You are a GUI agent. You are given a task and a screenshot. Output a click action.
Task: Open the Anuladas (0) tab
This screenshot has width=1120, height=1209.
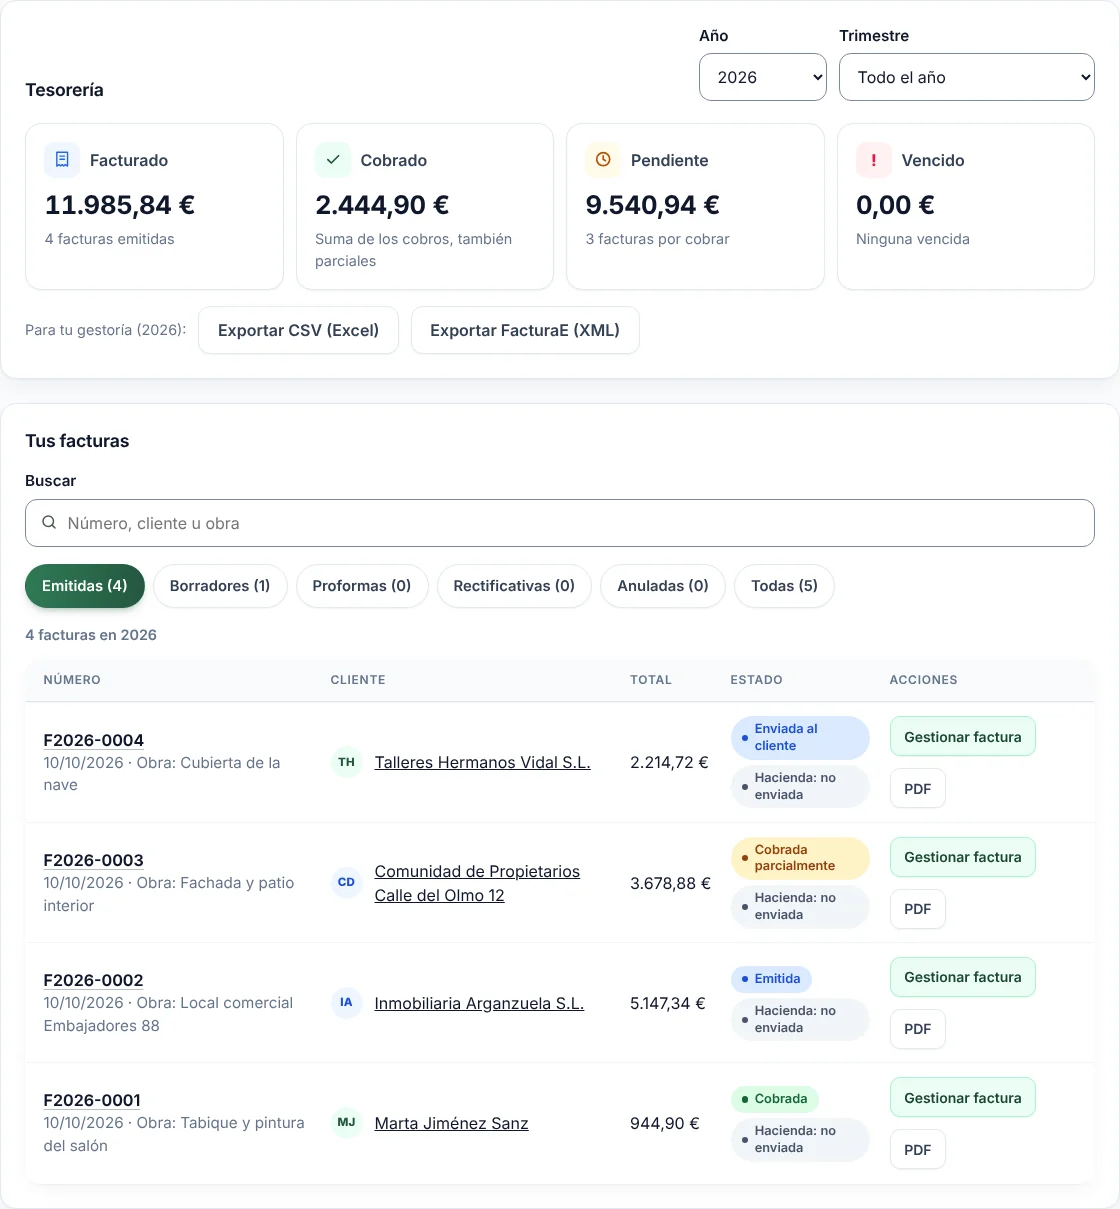pos(663,586)
